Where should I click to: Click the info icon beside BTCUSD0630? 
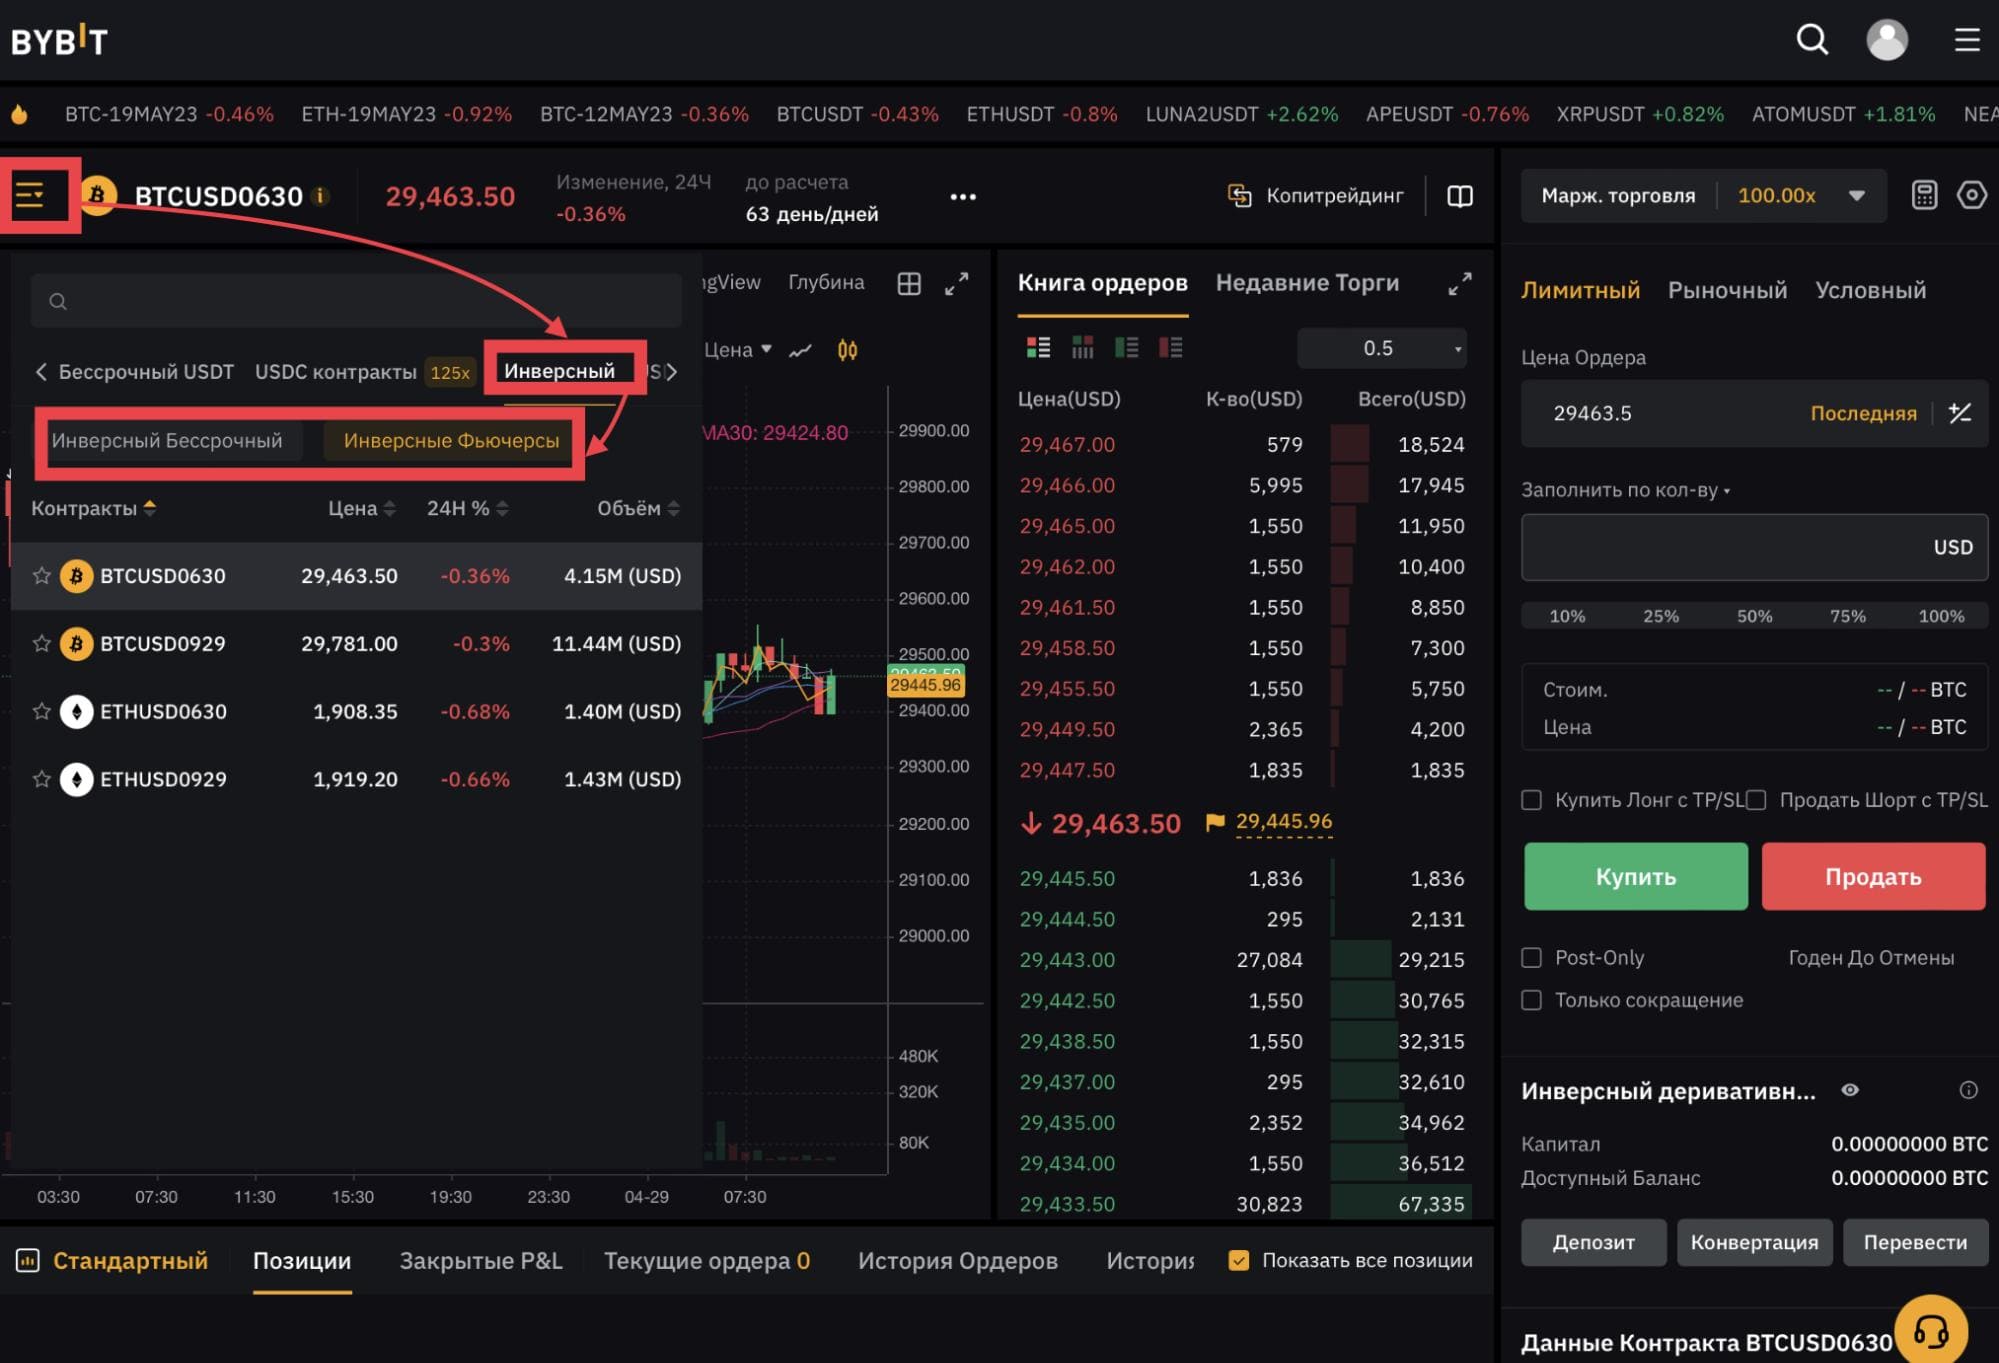[321, 196]
